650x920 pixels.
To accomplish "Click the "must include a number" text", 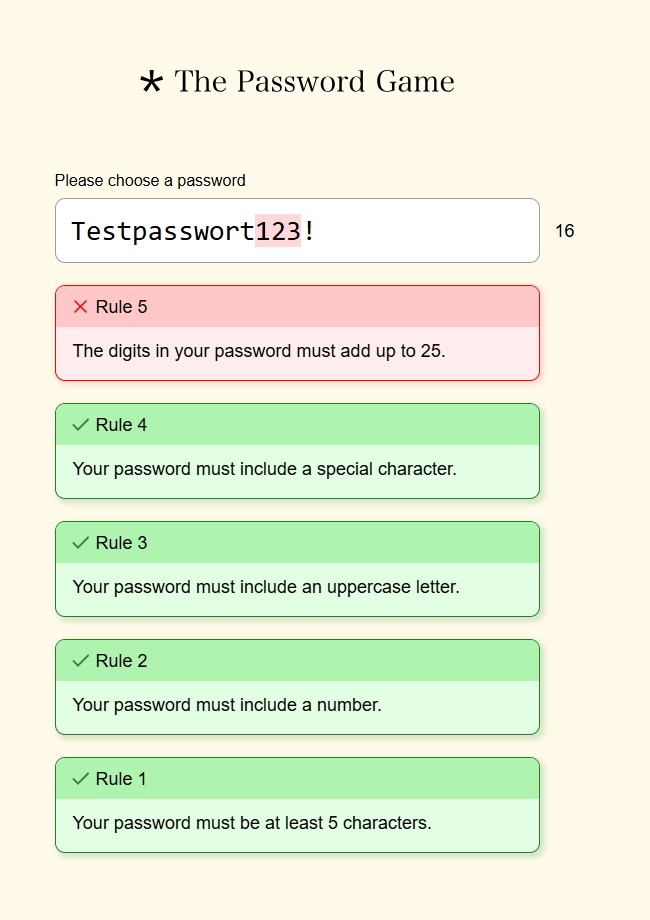I will tap(227, 705).
